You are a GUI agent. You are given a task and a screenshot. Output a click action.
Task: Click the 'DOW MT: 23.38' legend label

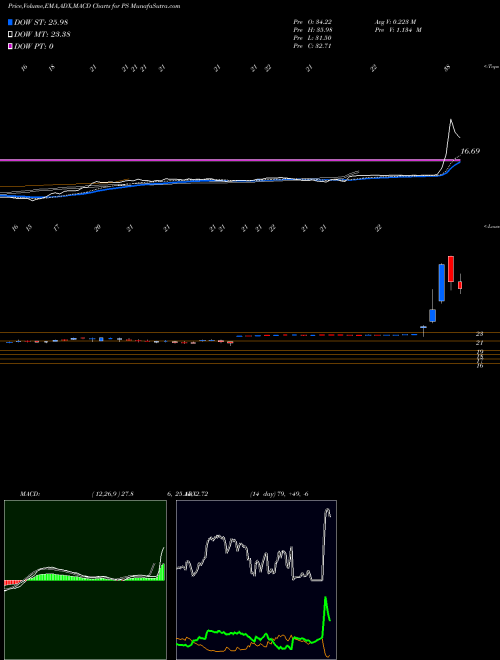[x=42, y=35]
